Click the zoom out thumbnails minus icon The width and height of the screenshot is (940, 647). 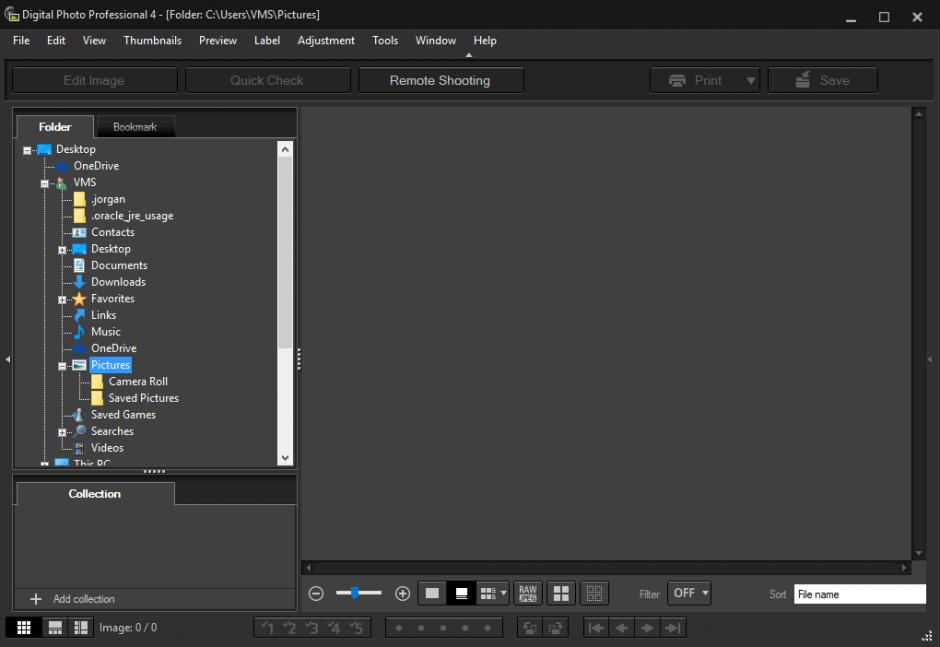316,594
